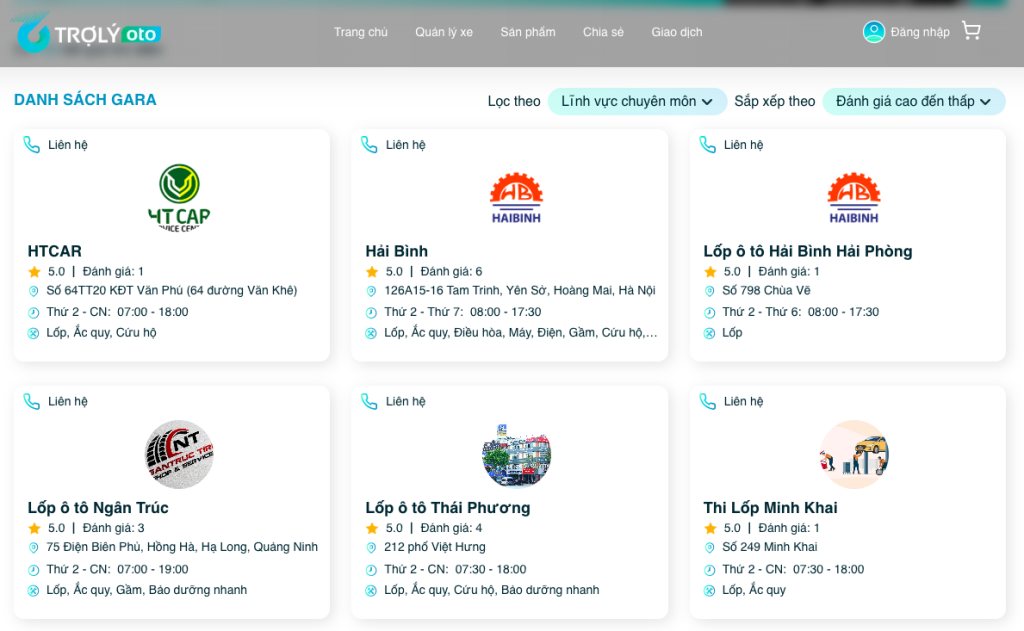Open the shopping cart icon
The width and height of the screenshot is (1024, 631).
(971, 31)
